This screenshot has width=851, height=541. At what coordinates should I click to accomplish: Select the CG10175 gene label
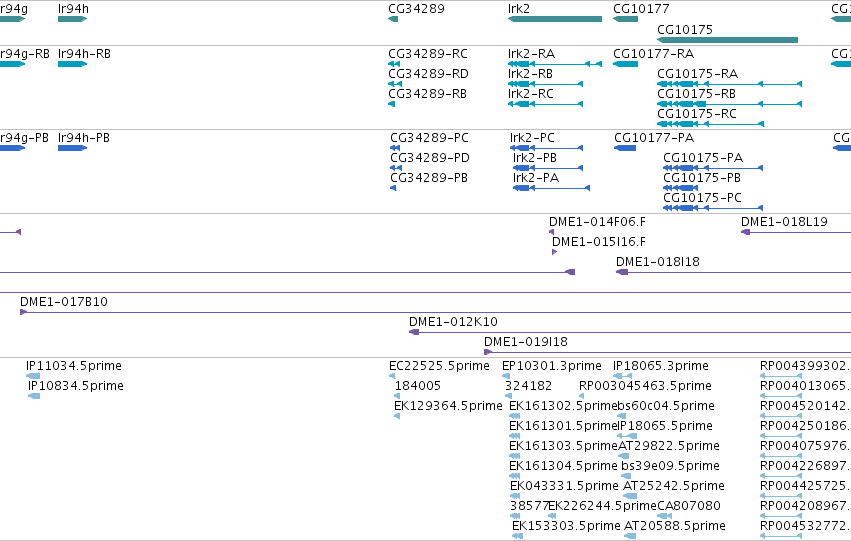[x=685, y=29]
